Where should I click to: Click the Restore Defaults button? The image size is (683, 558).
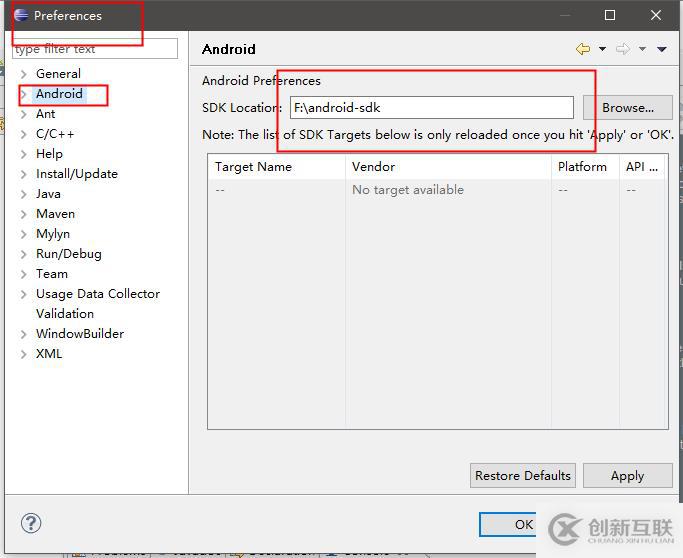pyautogui.click(x=523, y=475)
